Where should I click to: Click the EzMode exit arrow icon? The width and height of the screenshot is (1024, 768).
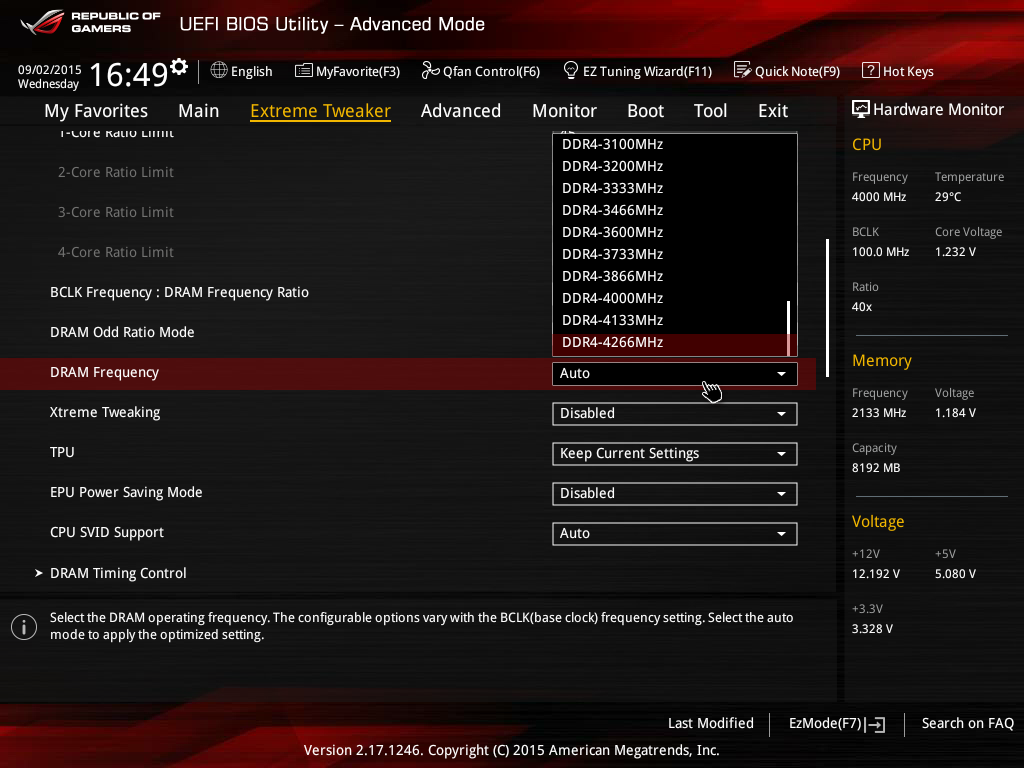click(875, 724)
